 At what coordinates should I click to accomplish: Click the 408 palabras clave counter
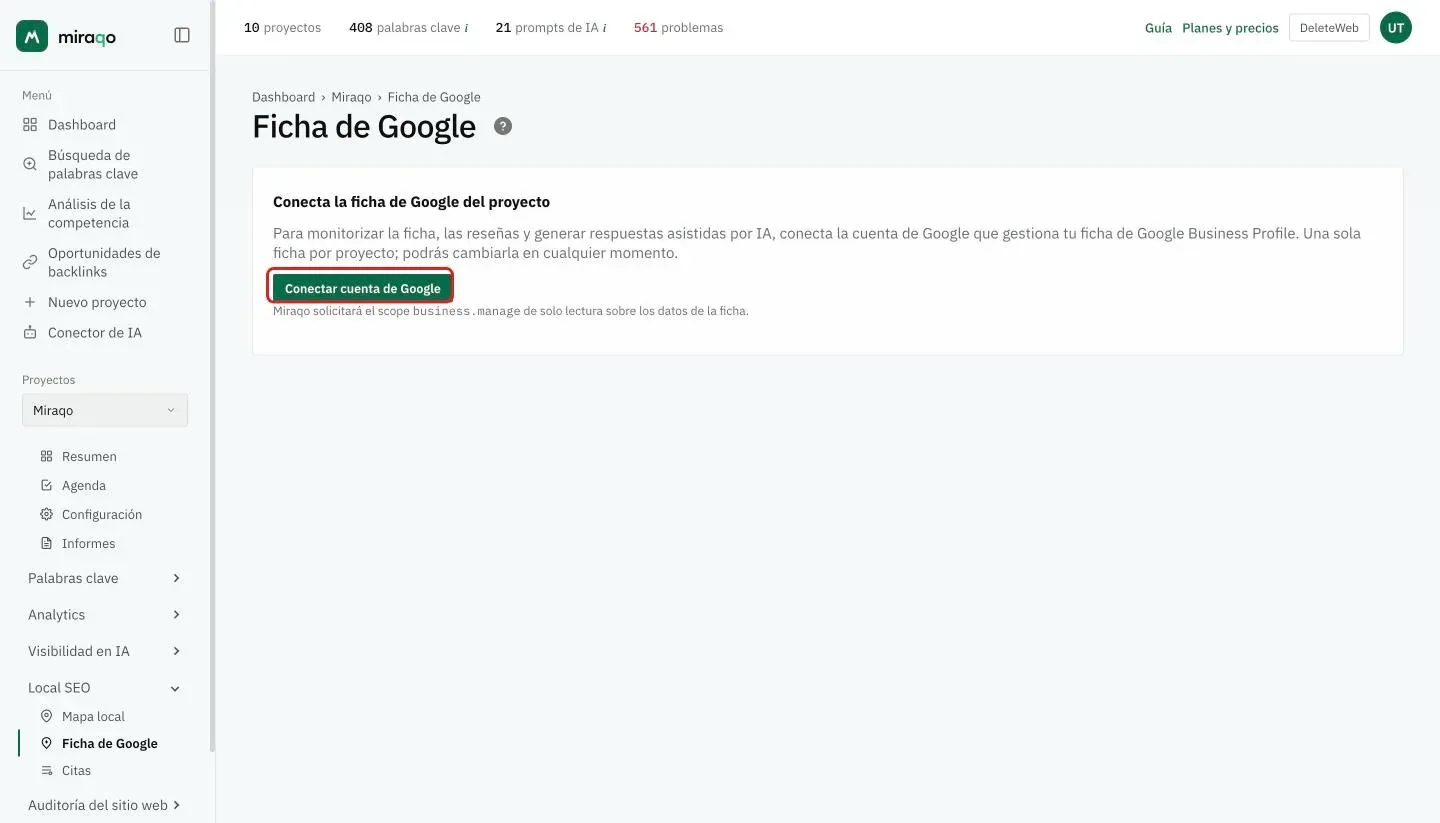coord(408,28)
